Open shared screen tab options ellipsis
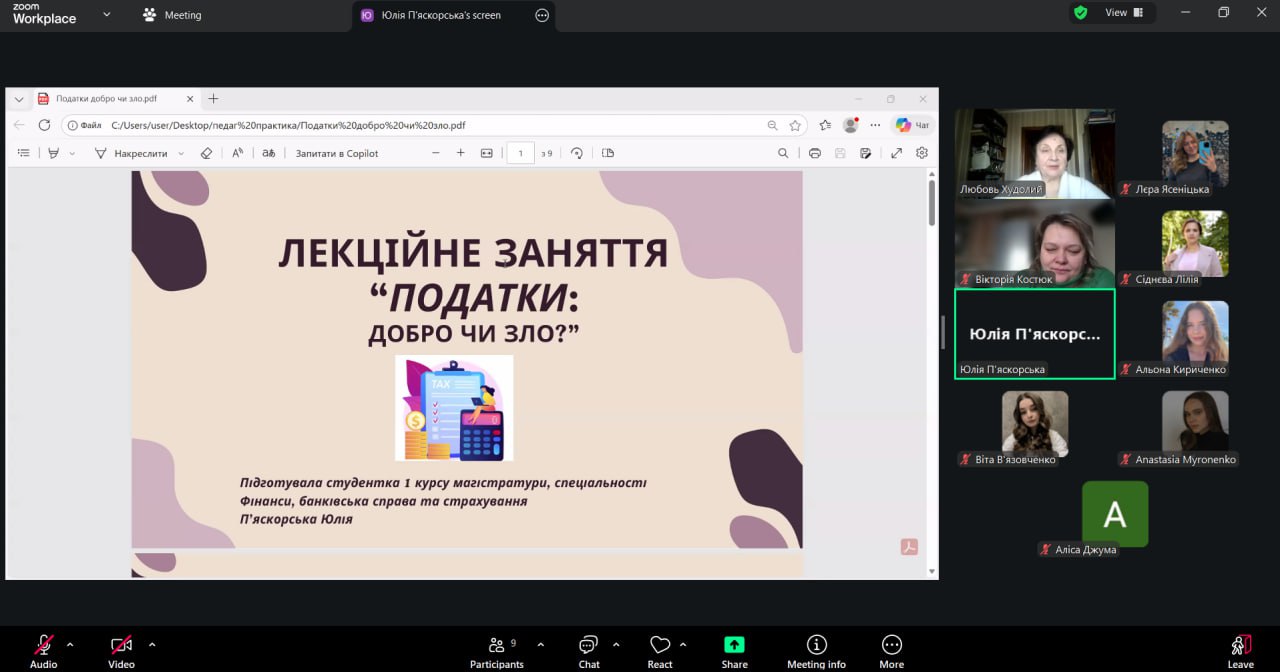 (x=542, y=15)
